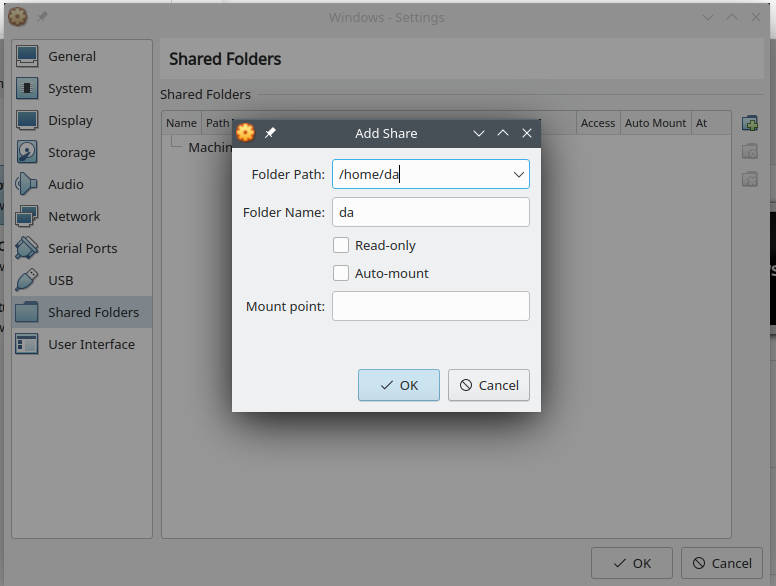Click pin icon in Add Share titlebar
Viewport: 776px width, 586px height.
click(270, 133)
